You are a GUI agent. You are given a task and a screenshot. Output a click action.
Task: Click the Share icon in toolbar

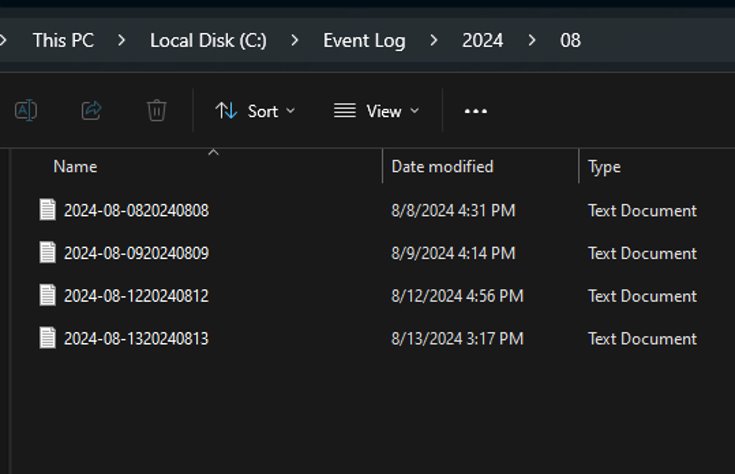[91, 111]
